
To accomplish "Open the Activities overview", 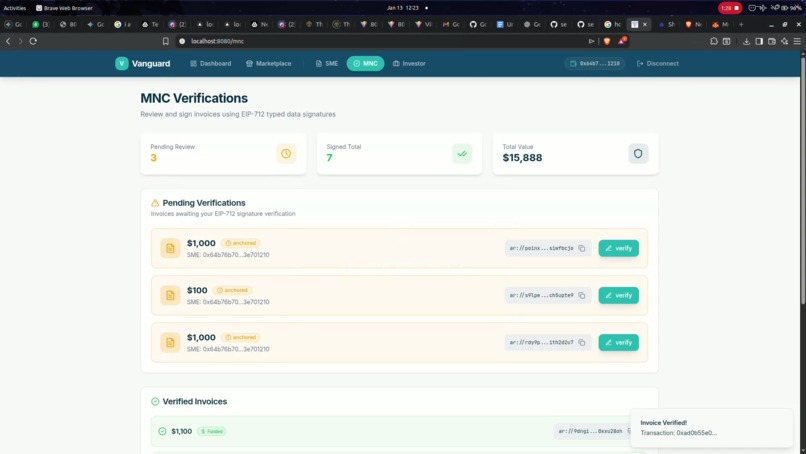I will (x=14, y=8).
